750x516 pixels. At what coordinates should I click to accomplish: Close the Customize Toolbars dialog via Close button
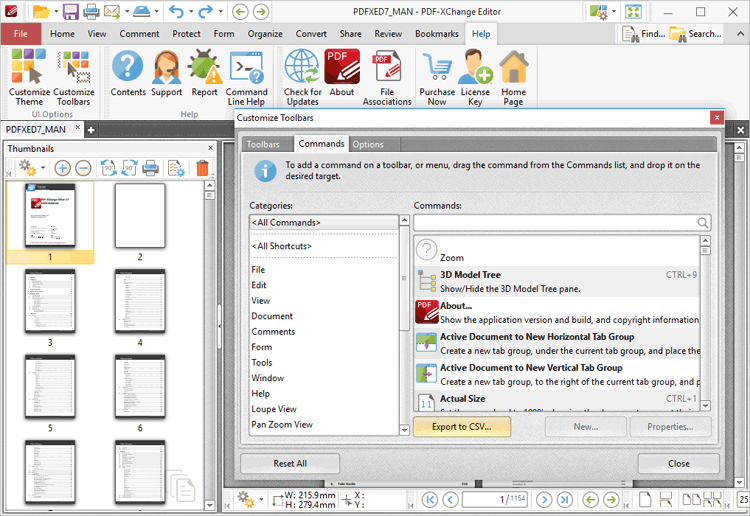click(678, 463)
